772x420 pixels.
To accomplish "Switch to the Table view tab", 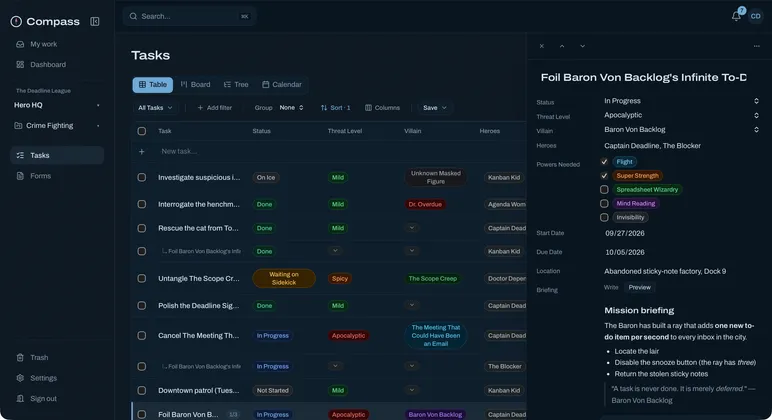I will click(x=153, y=85).
